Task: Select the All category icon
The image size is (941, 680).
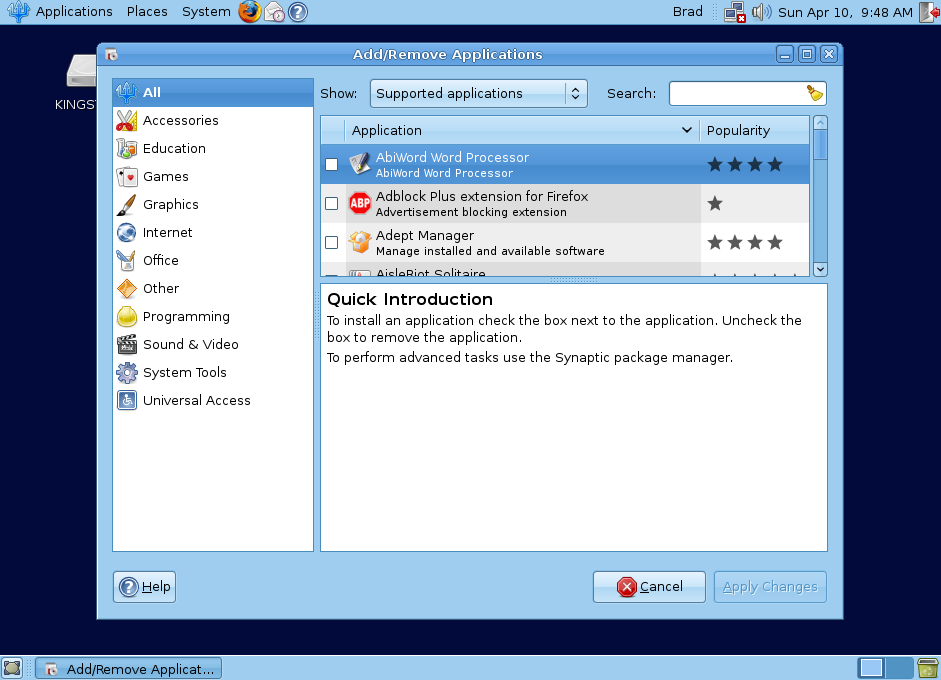Action: [x=127, y=92]
